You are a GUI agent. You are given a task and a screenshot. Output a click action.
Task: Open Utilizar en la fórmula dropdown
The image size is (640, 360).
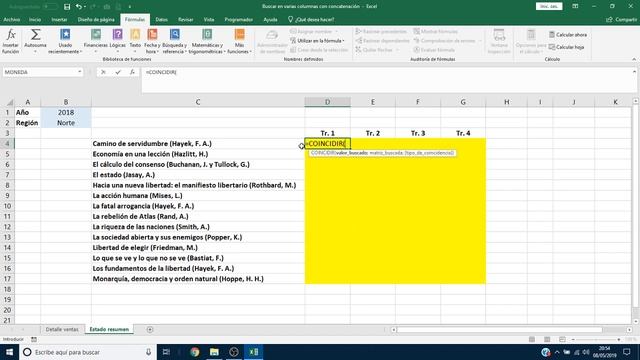pos(318,41)
